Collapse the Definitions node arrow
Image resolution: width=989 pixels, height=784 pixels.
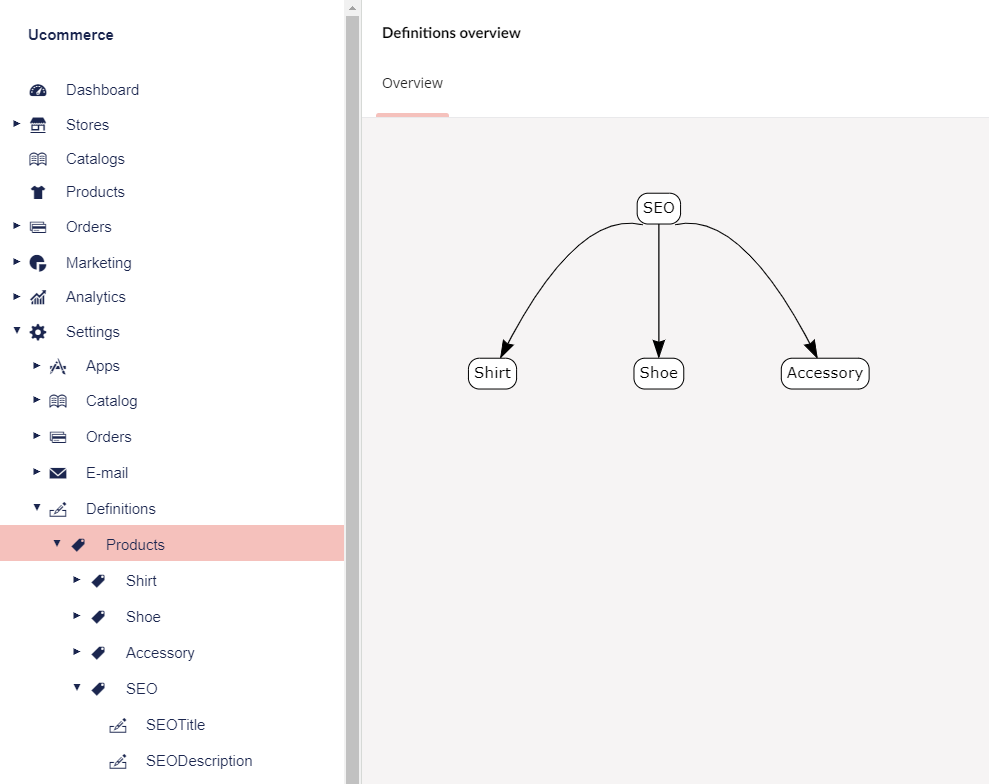pos(37,507)
